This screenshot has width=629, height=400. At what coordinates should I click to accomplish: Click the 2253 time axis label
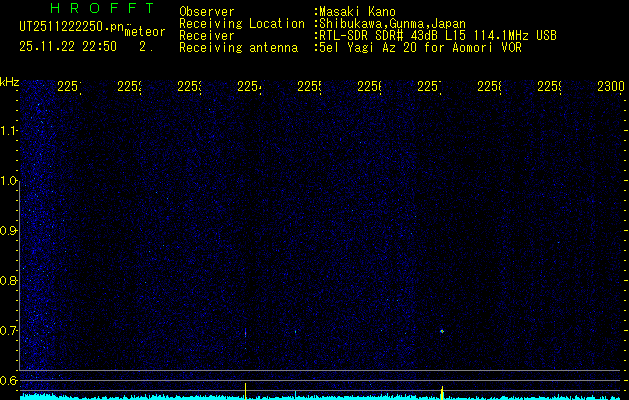189,87
